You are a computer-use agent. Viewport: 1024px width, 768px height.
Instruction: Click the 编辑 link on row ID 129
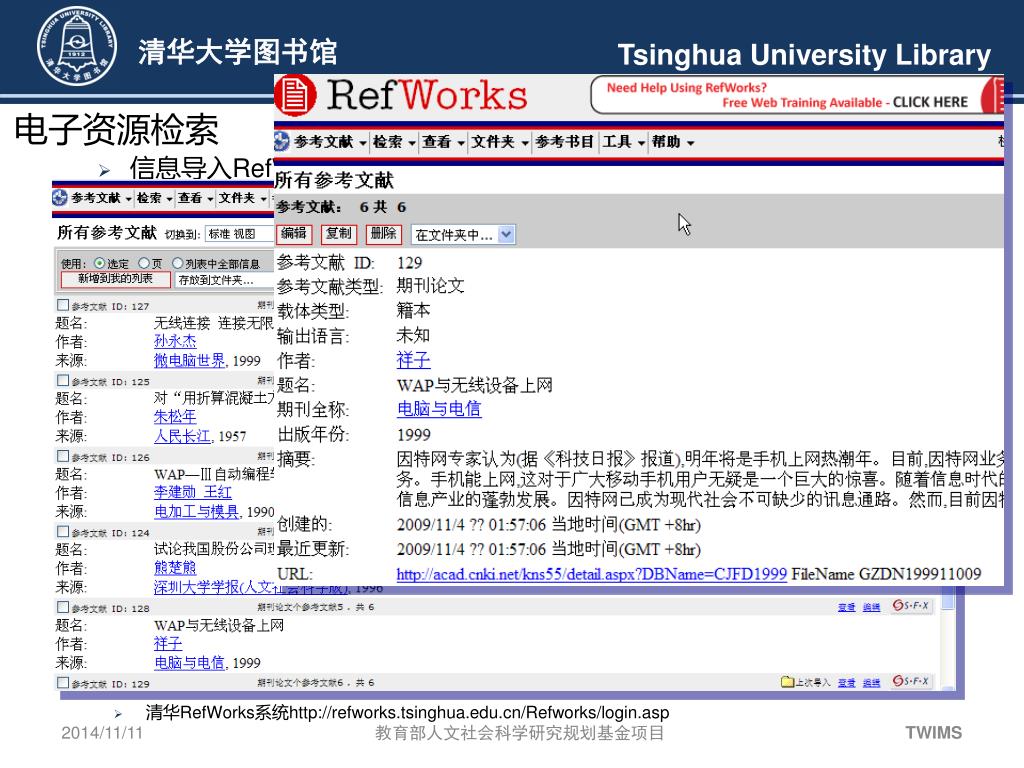[871, 683]
